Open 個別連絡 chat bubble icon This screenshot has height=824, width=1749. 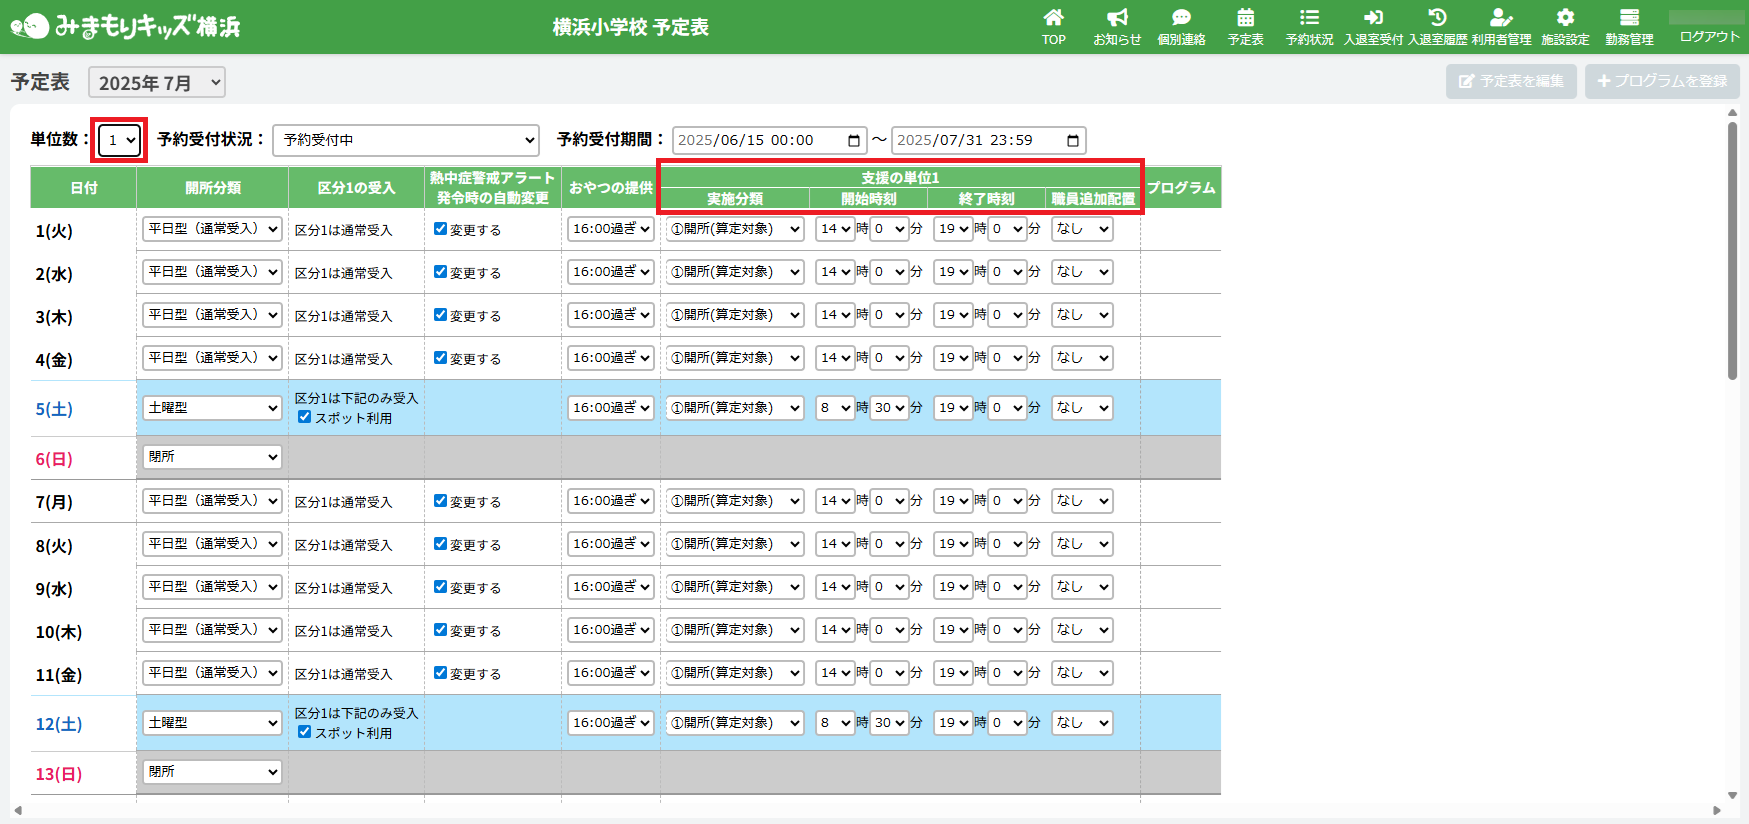pos(1181,18)
